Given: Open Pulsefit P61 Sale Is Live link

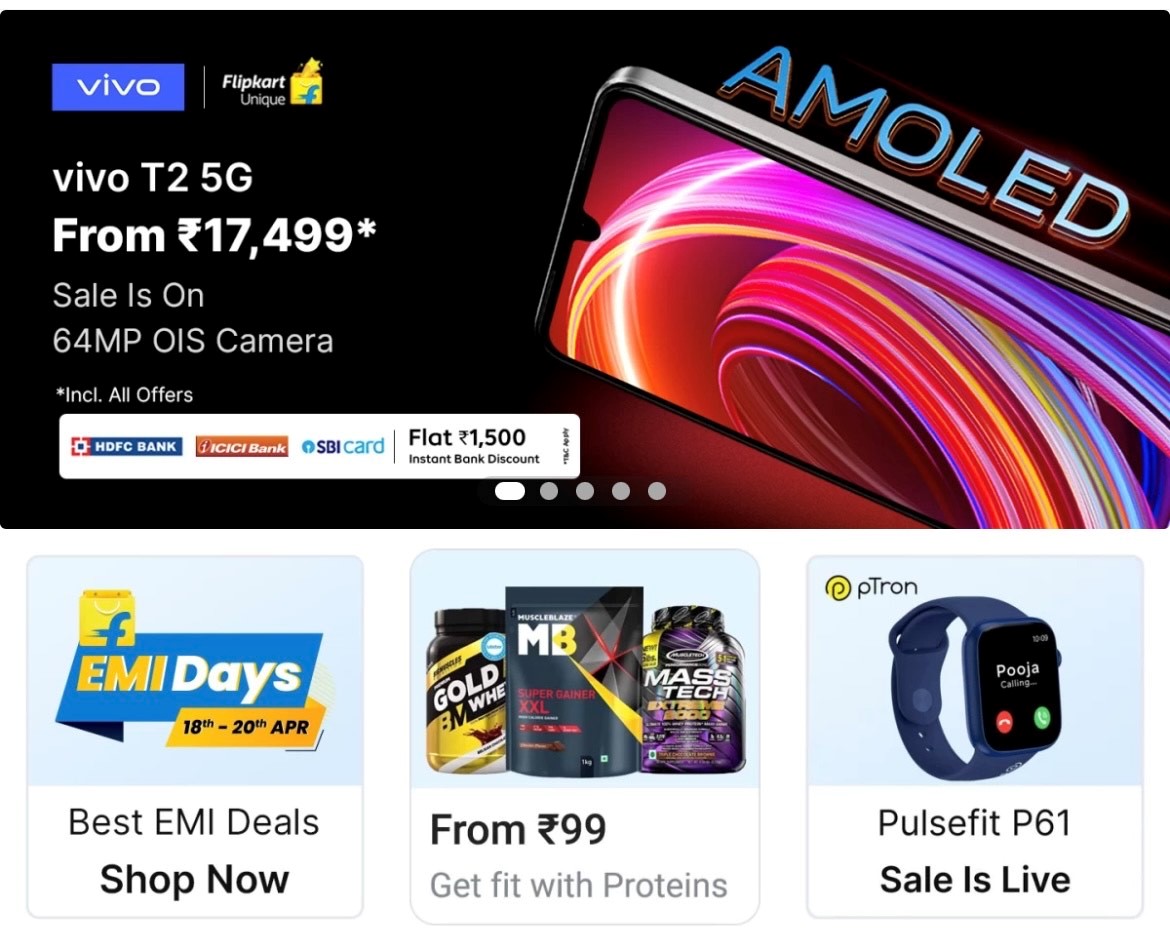Looking at the screenshot, I should pyautogui.click(x=975, y=850).
